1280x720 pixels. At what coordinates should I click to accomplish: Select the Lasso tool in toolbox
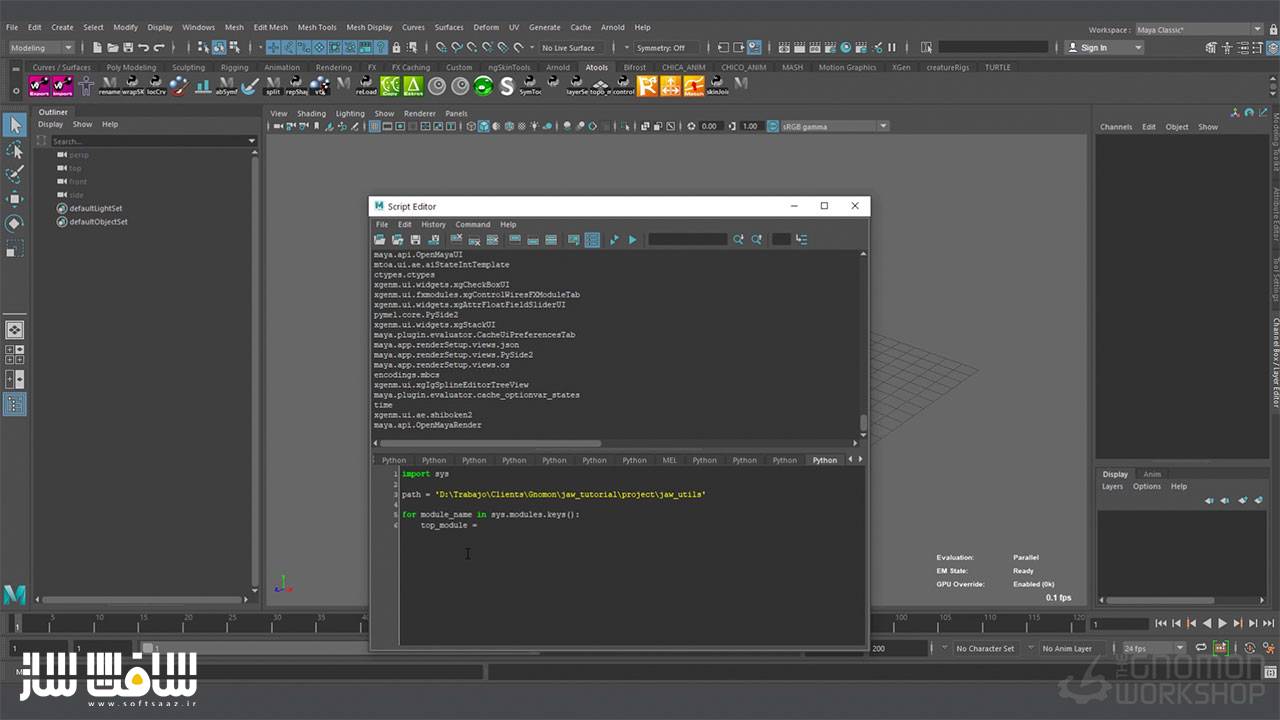[x=14, y=150]
